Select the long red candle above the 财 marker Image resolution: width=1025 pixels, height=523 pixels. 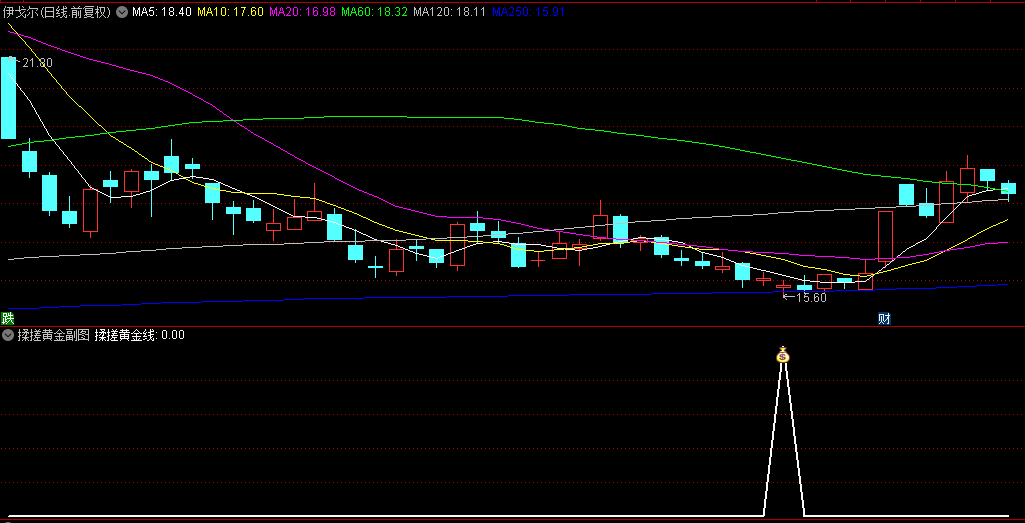tap(885, 236)
